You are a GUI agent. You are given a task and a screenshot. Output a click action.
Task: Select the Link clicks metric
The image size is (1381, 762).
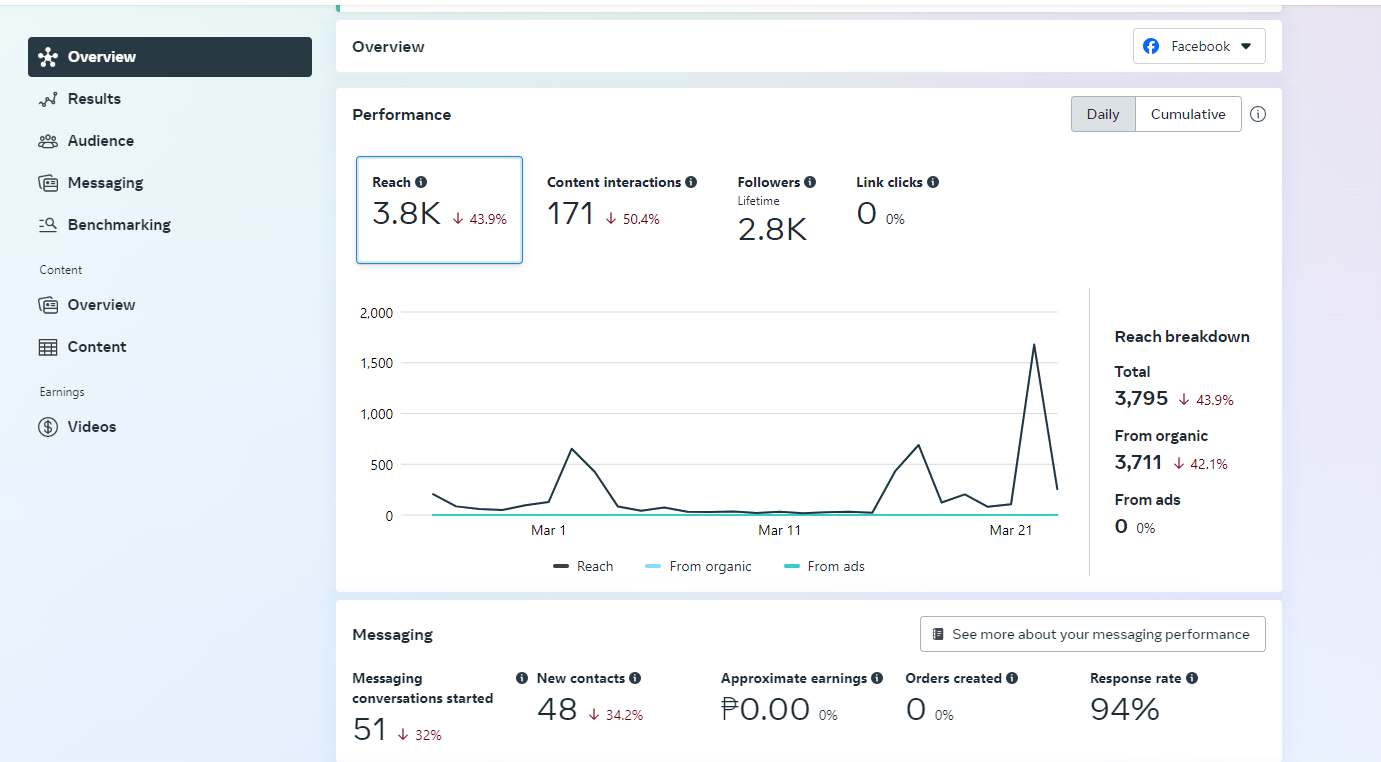pyautogui.click(x=897, y=201)
